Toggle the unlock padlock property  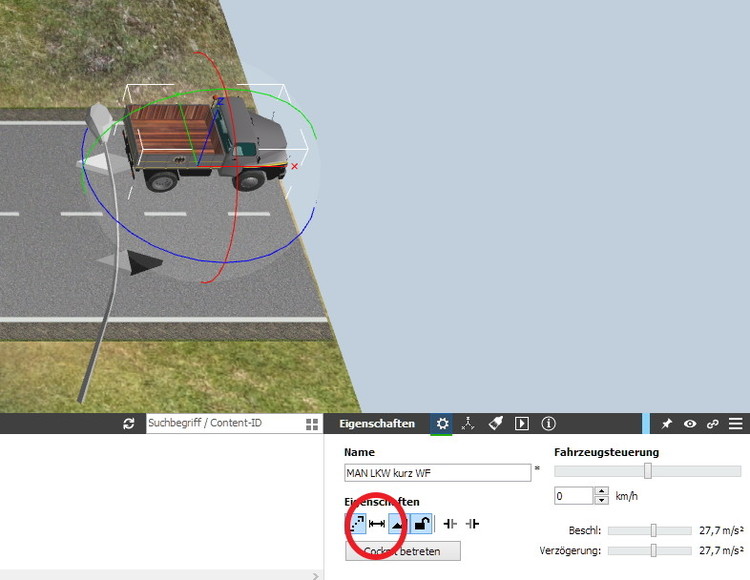pyautogui.click(x=422, y=523)
